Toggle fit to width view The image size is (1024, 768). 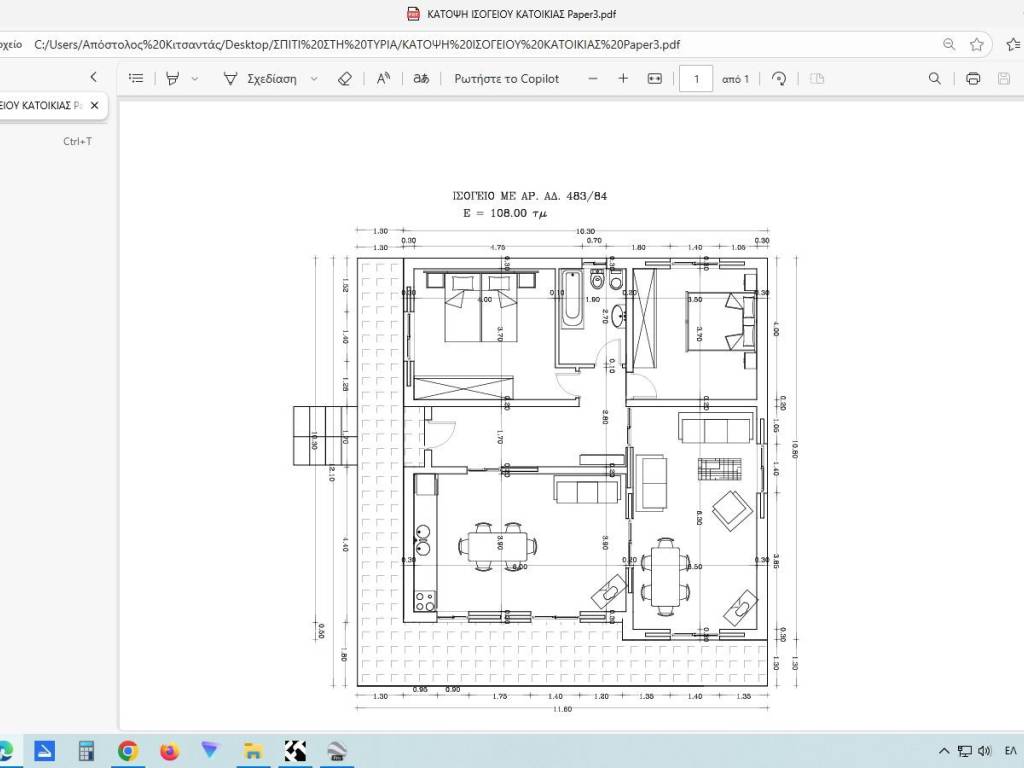point(655,78)
